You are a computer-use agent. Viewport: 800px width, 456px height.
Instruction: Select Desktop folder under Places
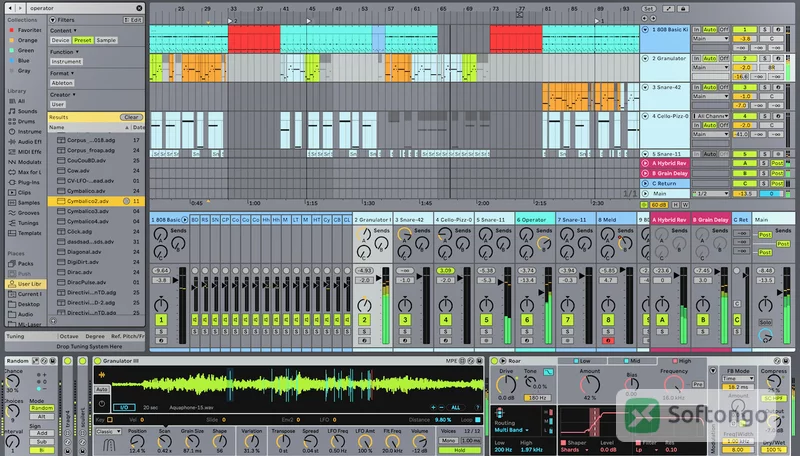tap(29, 304)
